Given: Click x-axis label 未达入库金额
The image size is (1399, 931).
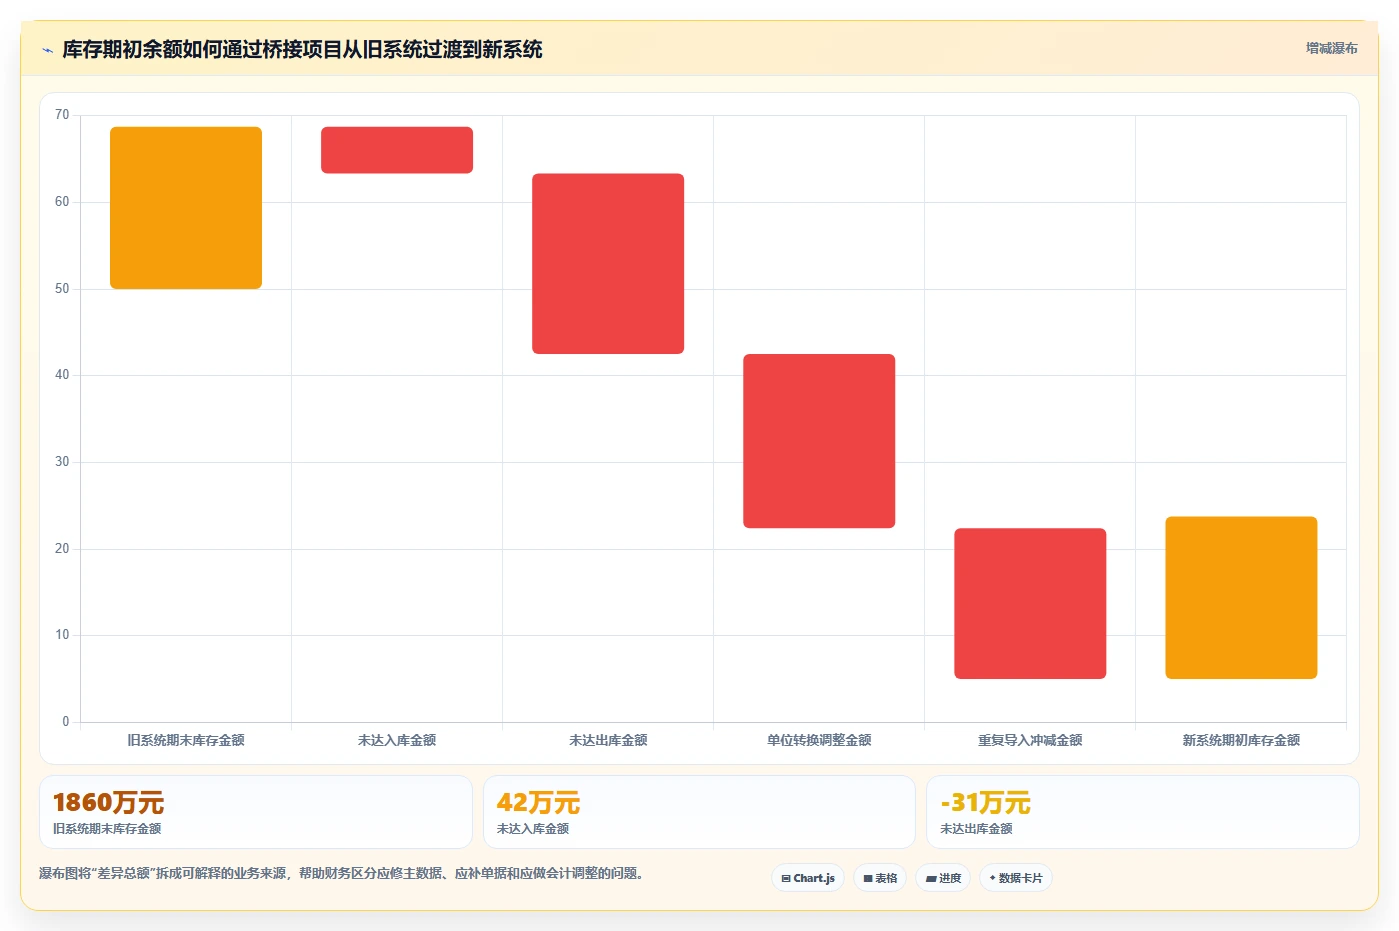Looking at the screenshot, I should pyautogui.click(x=397, y=740).
